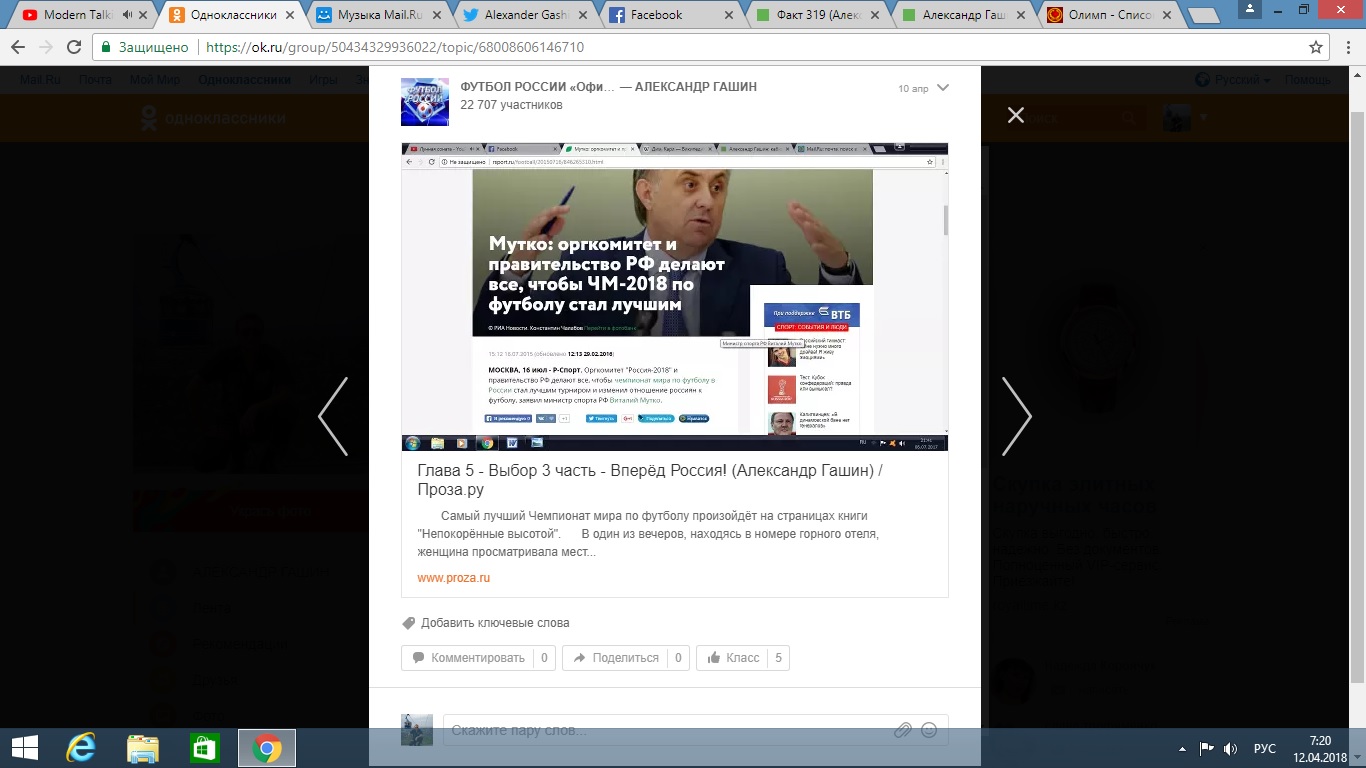Go to the previous post with the left arrow

(x=333, y=416)
